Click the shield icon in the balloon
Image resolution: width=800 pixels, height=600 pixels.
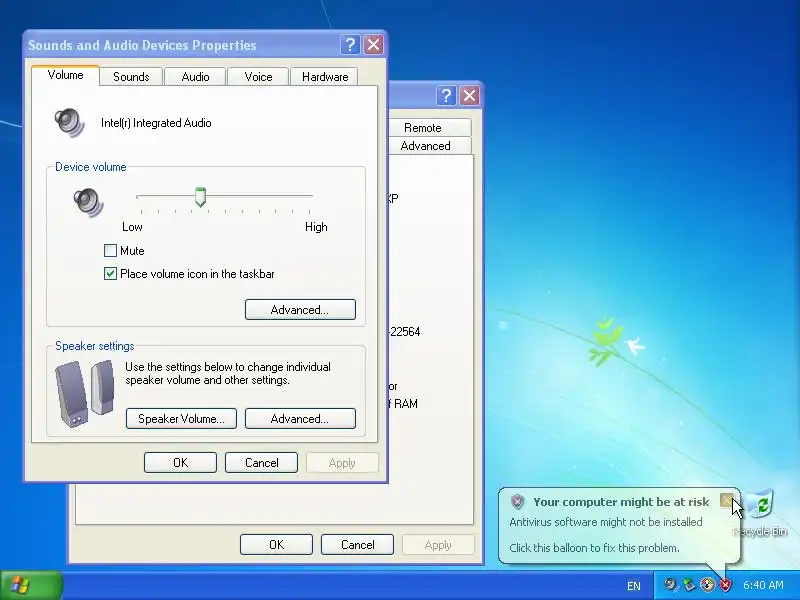point(517,502)
